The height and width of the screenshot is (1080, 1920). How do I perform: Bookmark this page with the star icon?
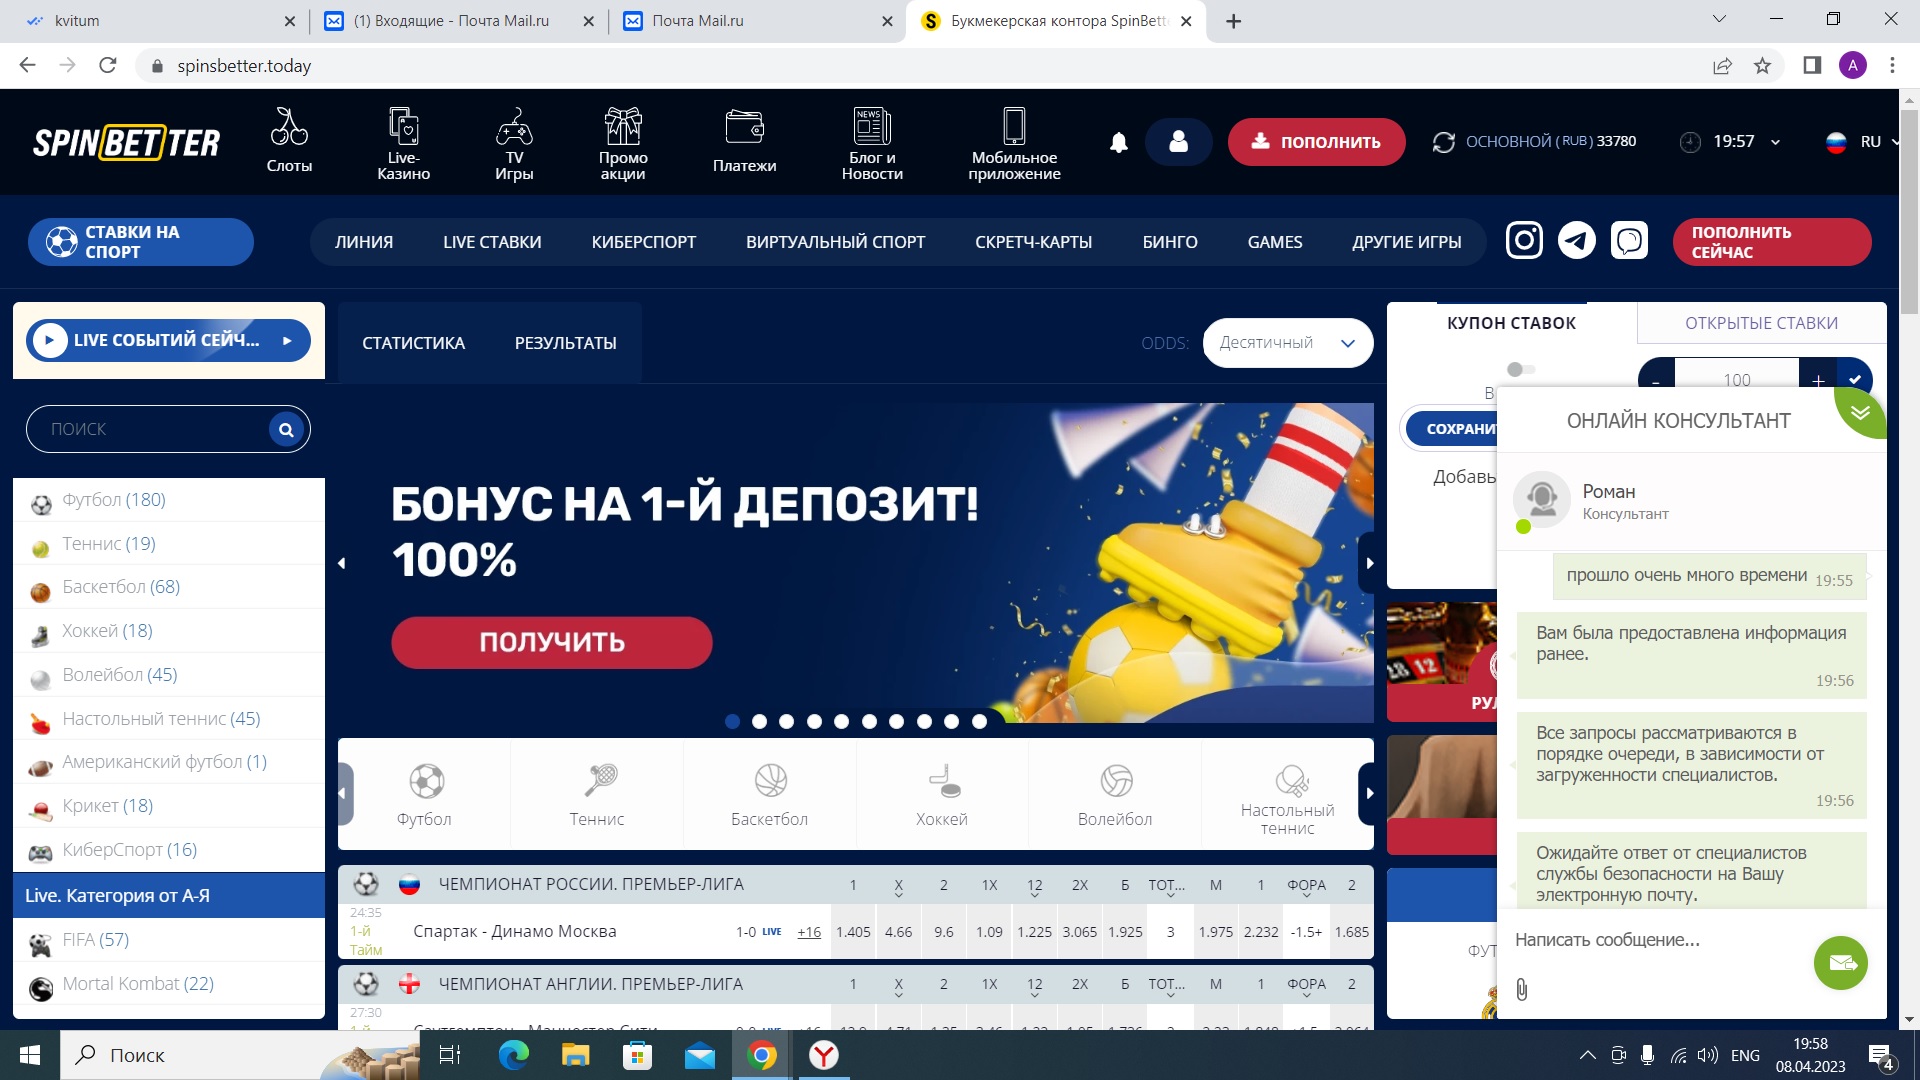pos(1762,66)
